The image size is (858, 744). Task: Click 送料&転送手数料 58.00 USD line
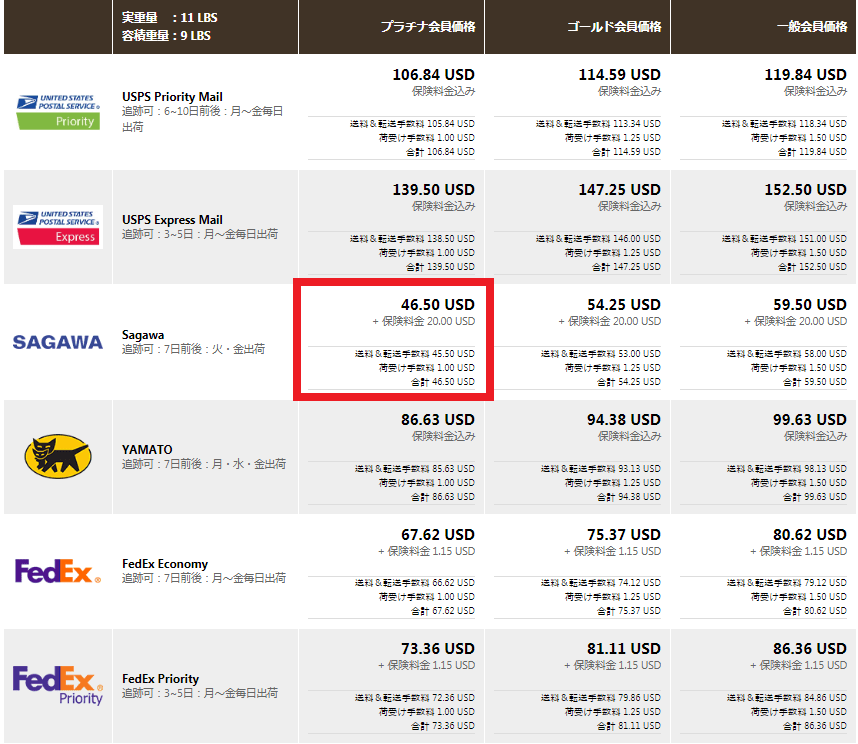pos(787,354)
